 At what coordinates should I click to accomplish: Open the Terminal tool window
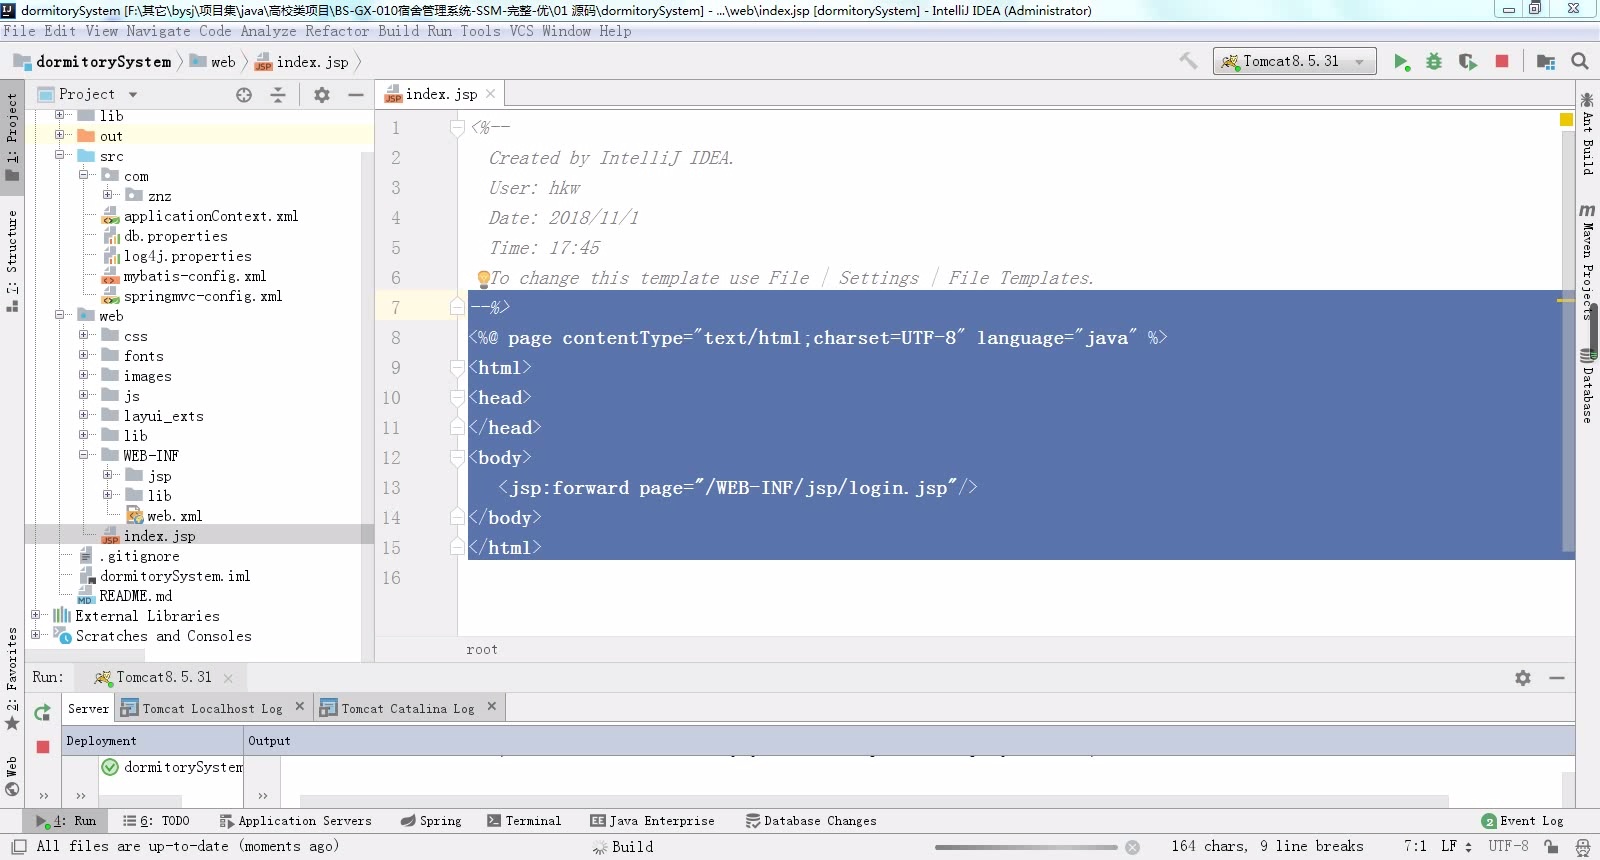(524, 821)
